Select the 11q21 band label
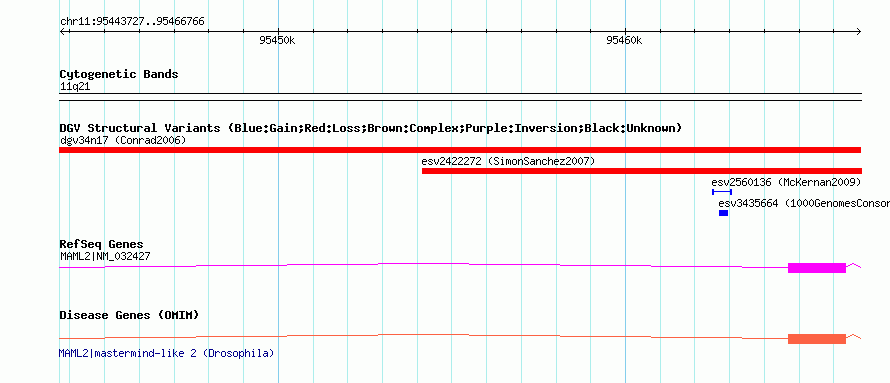The width and height of the screenshot is (890, 383). (x=75, y=87)
